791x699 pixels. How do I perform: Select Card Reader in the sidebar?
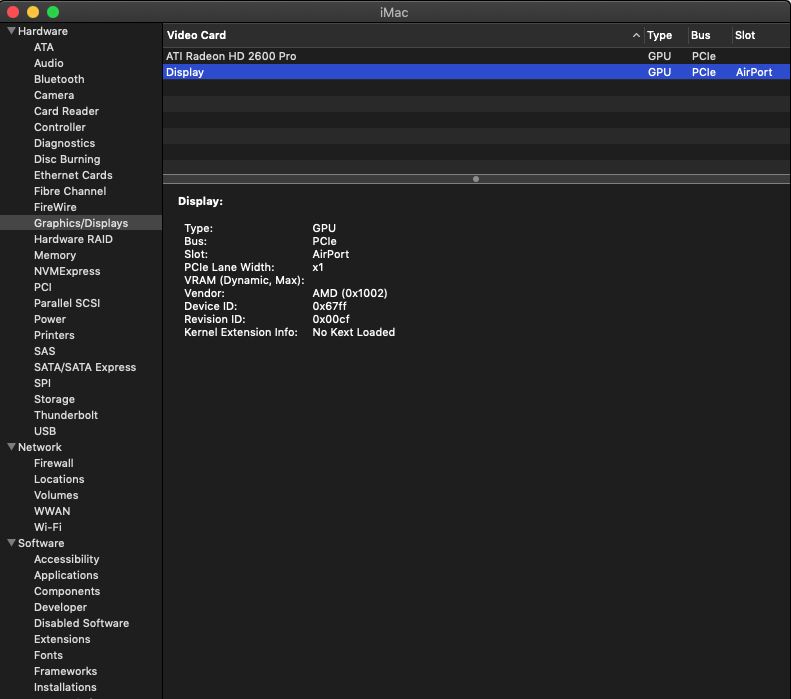coord(66,111)
